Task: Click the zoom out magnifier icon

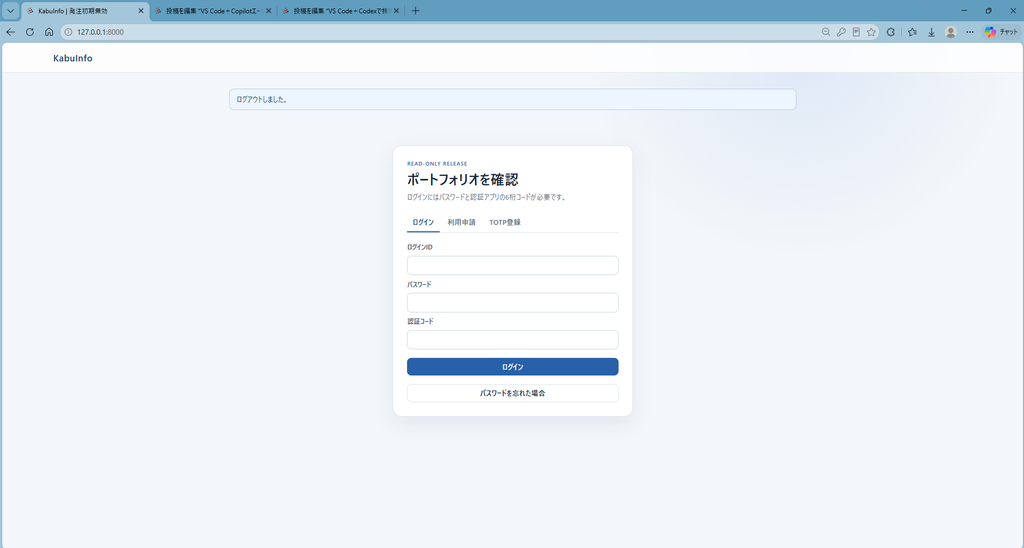Action: tap(825, 32)
